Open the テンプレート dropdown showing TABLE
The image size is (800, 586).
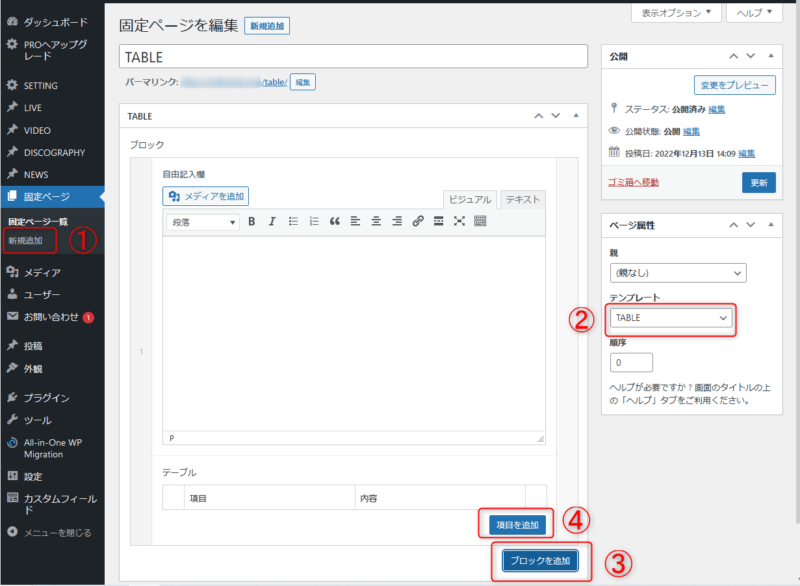(672, 318)
